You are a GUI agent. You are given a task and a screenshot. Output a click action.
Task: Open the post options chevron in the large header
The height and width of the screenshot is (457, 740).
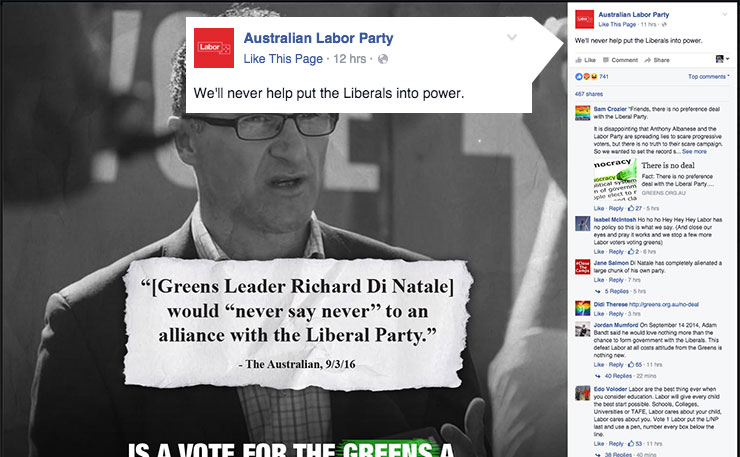coord(512,37)
